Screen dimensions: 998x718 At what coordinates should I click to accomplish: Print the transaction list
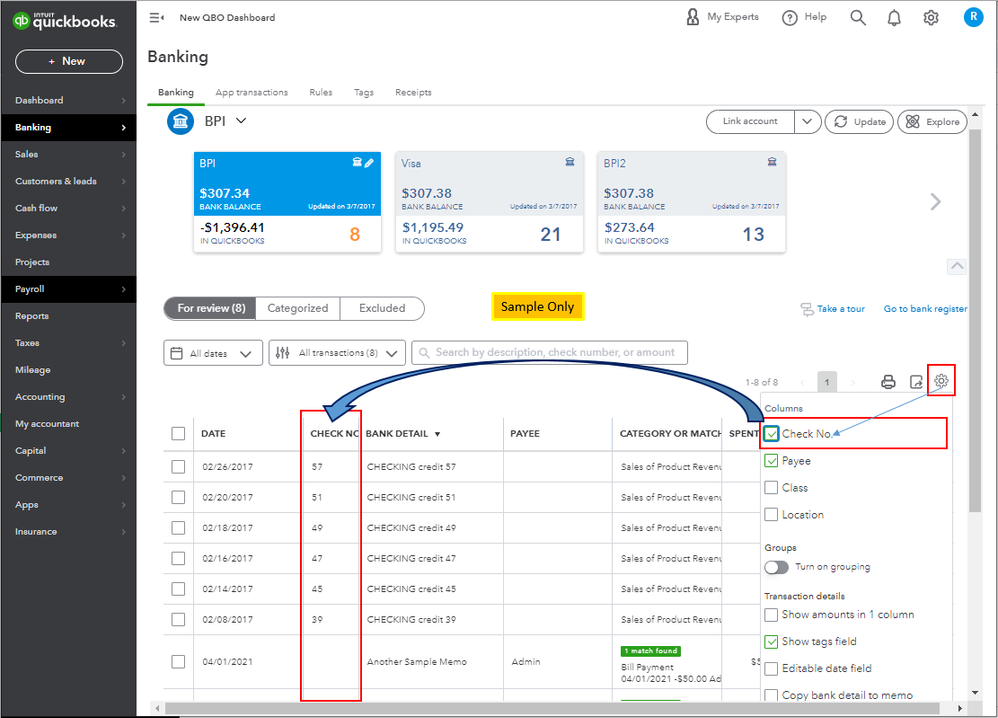[888, 382]
